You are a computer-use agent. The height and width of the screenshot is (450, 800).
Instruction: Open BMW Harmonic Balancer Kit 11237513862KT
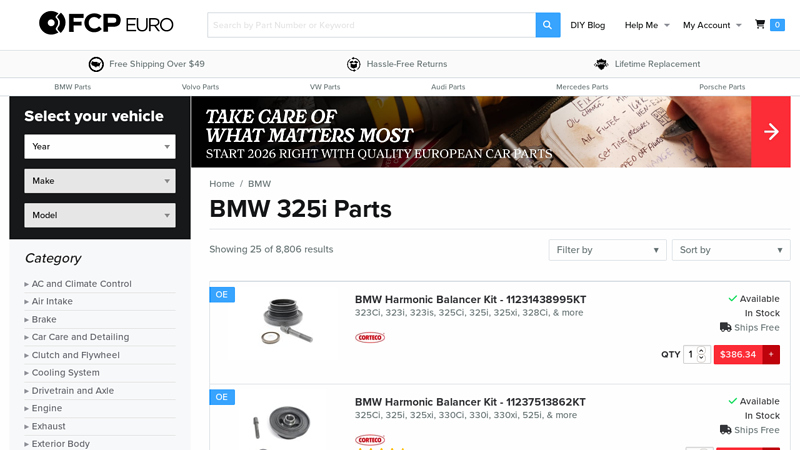(470, 402)
